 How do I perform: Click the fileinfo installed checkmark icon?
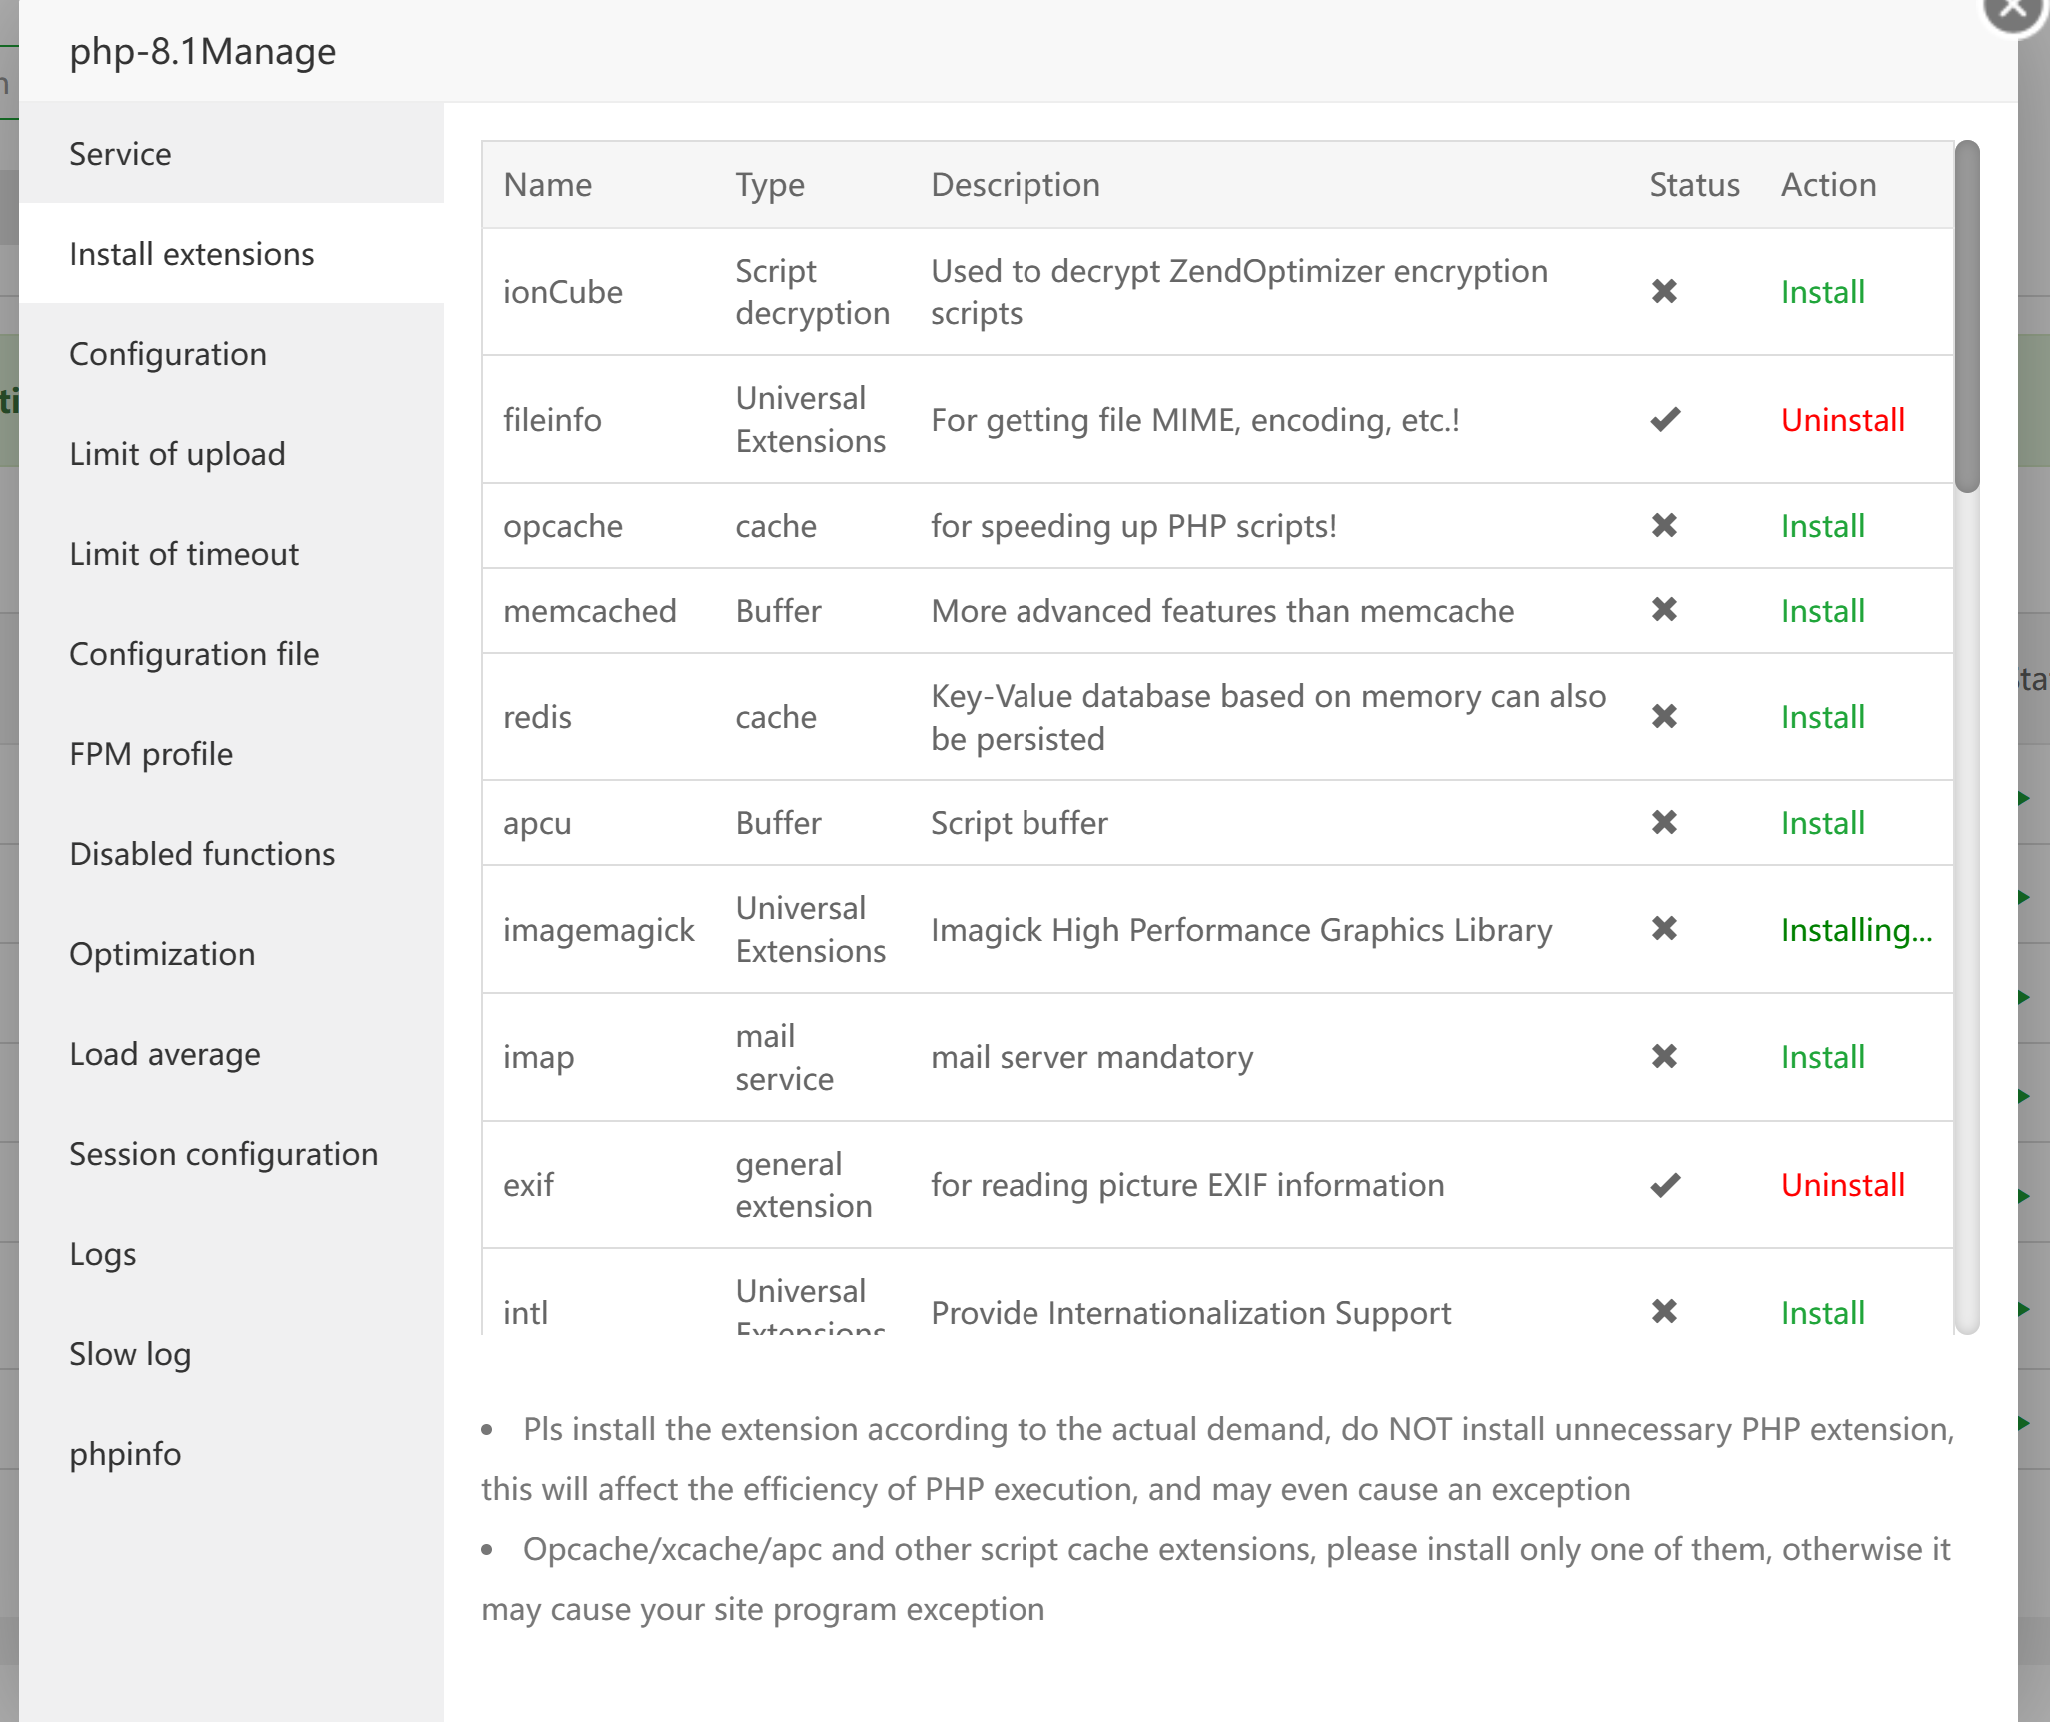[1665, 420]
